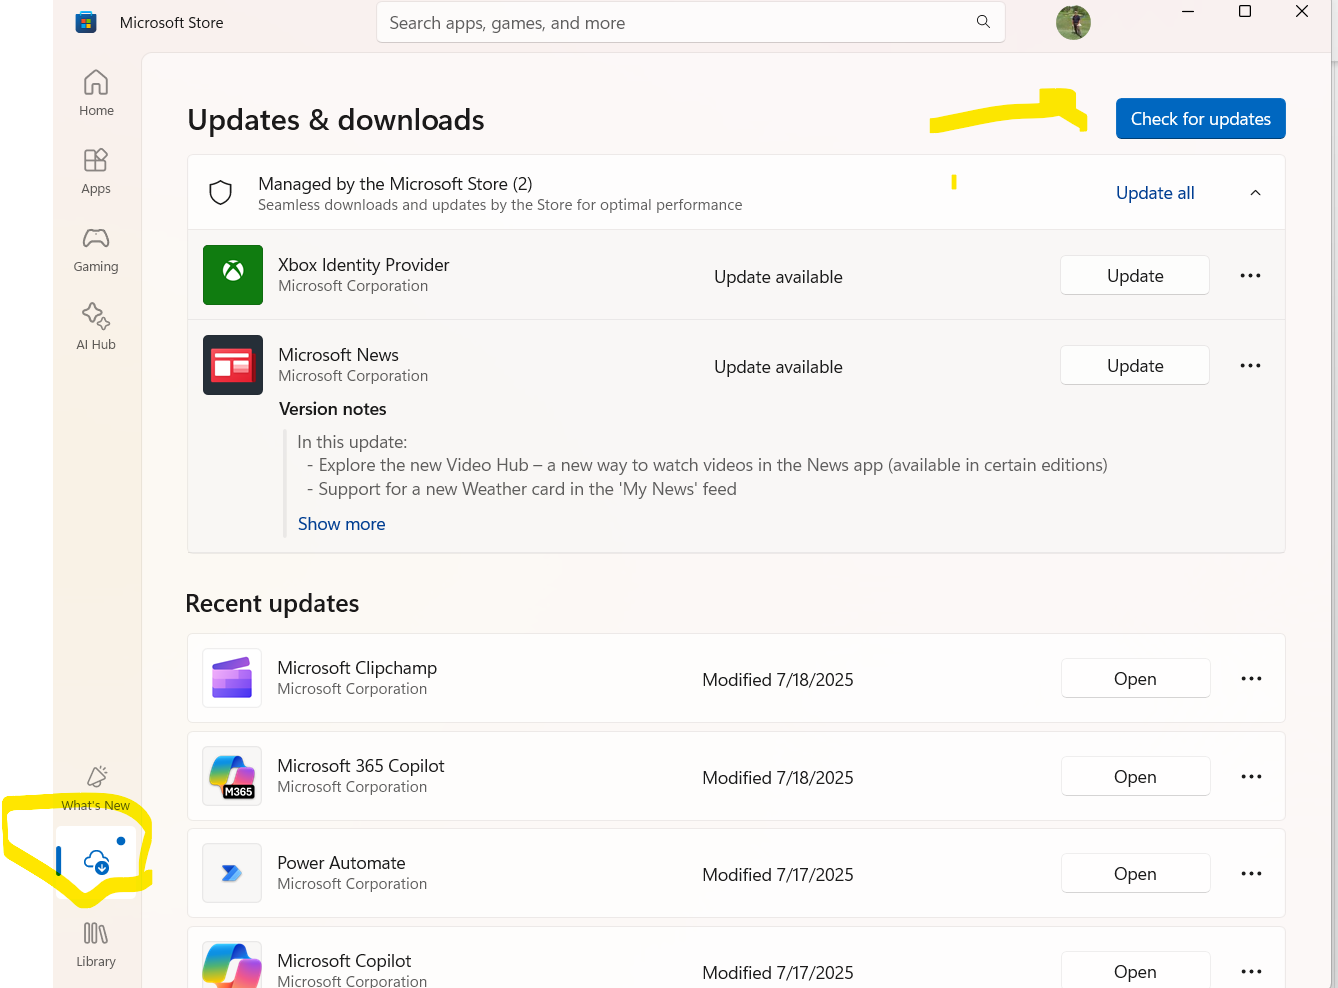Click the Microsoft Store logo icon
Image resolution: width=1338 pixels, height=988 pixels.
tap(86, 22)
